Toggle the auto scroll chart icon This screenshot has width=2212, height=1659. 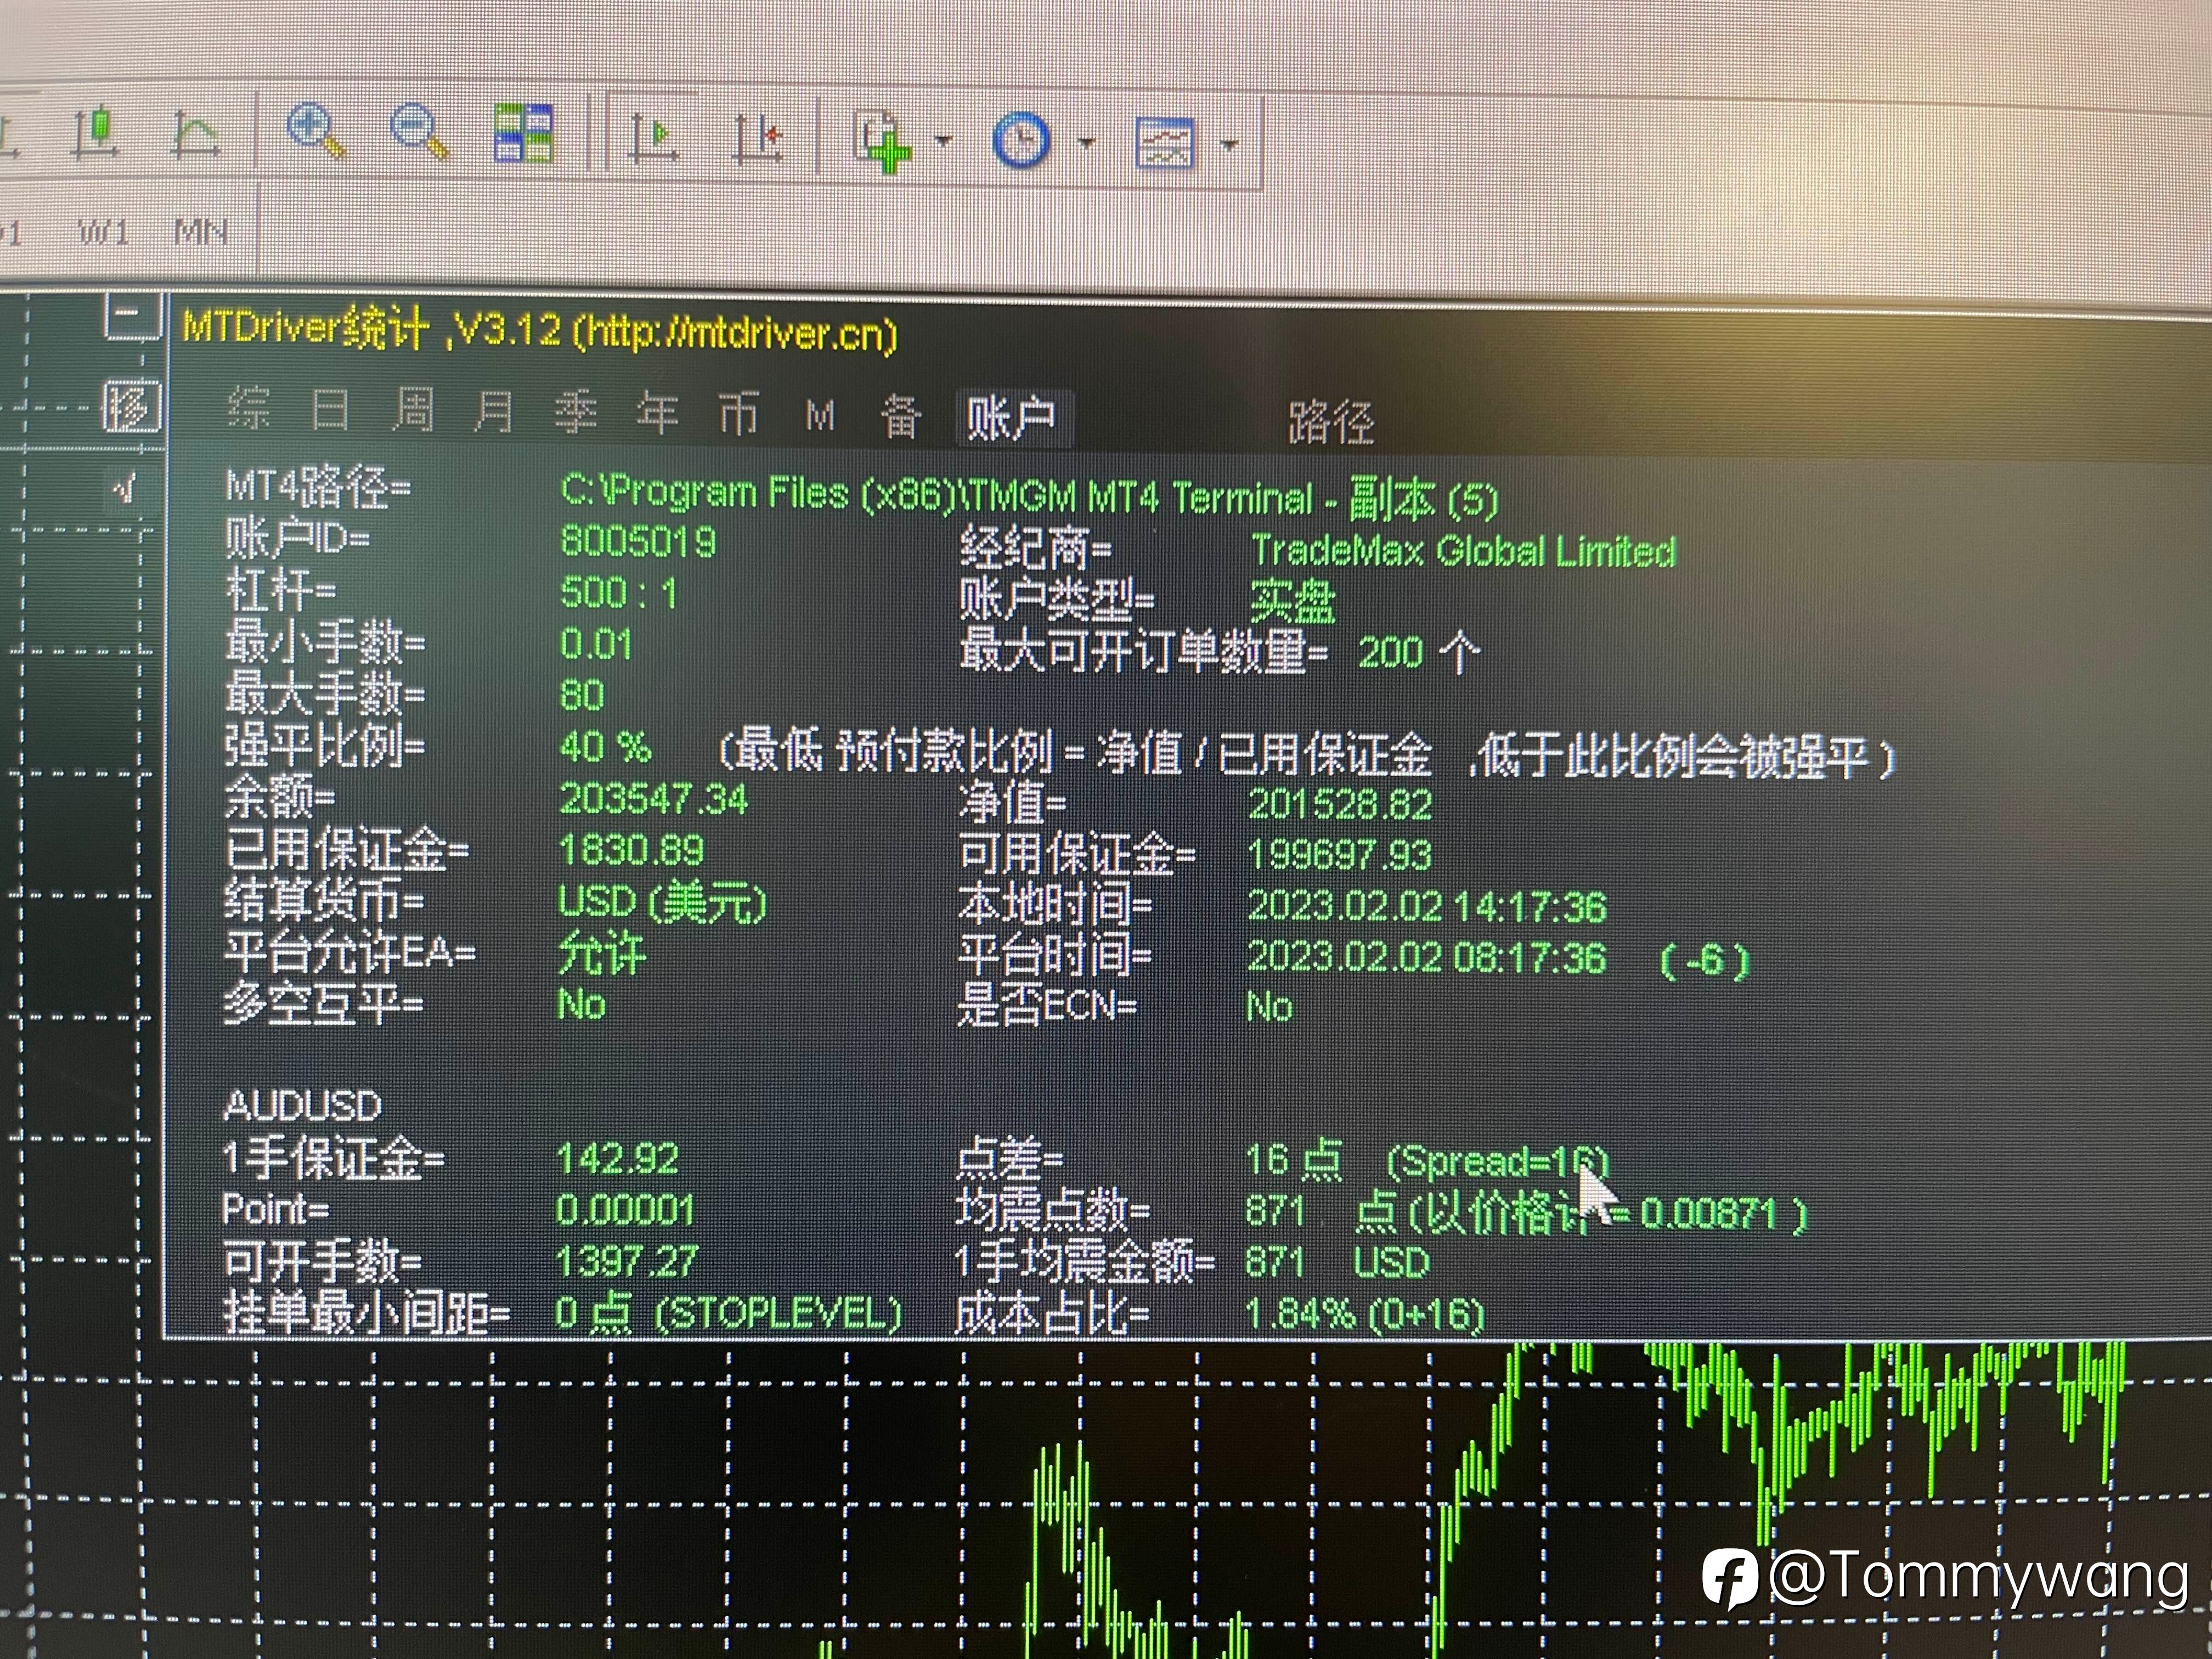pyautogui.click(x=655, y=138)
